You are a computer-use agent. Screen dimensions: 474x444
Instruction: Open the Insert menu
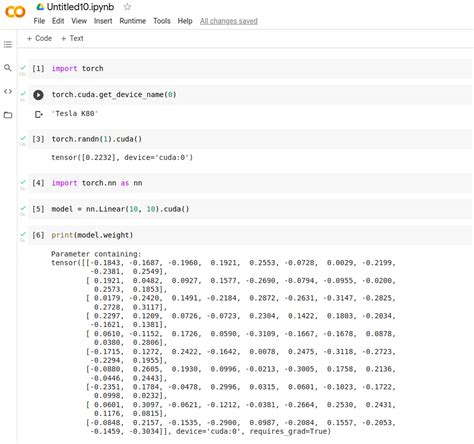(103, 21)
